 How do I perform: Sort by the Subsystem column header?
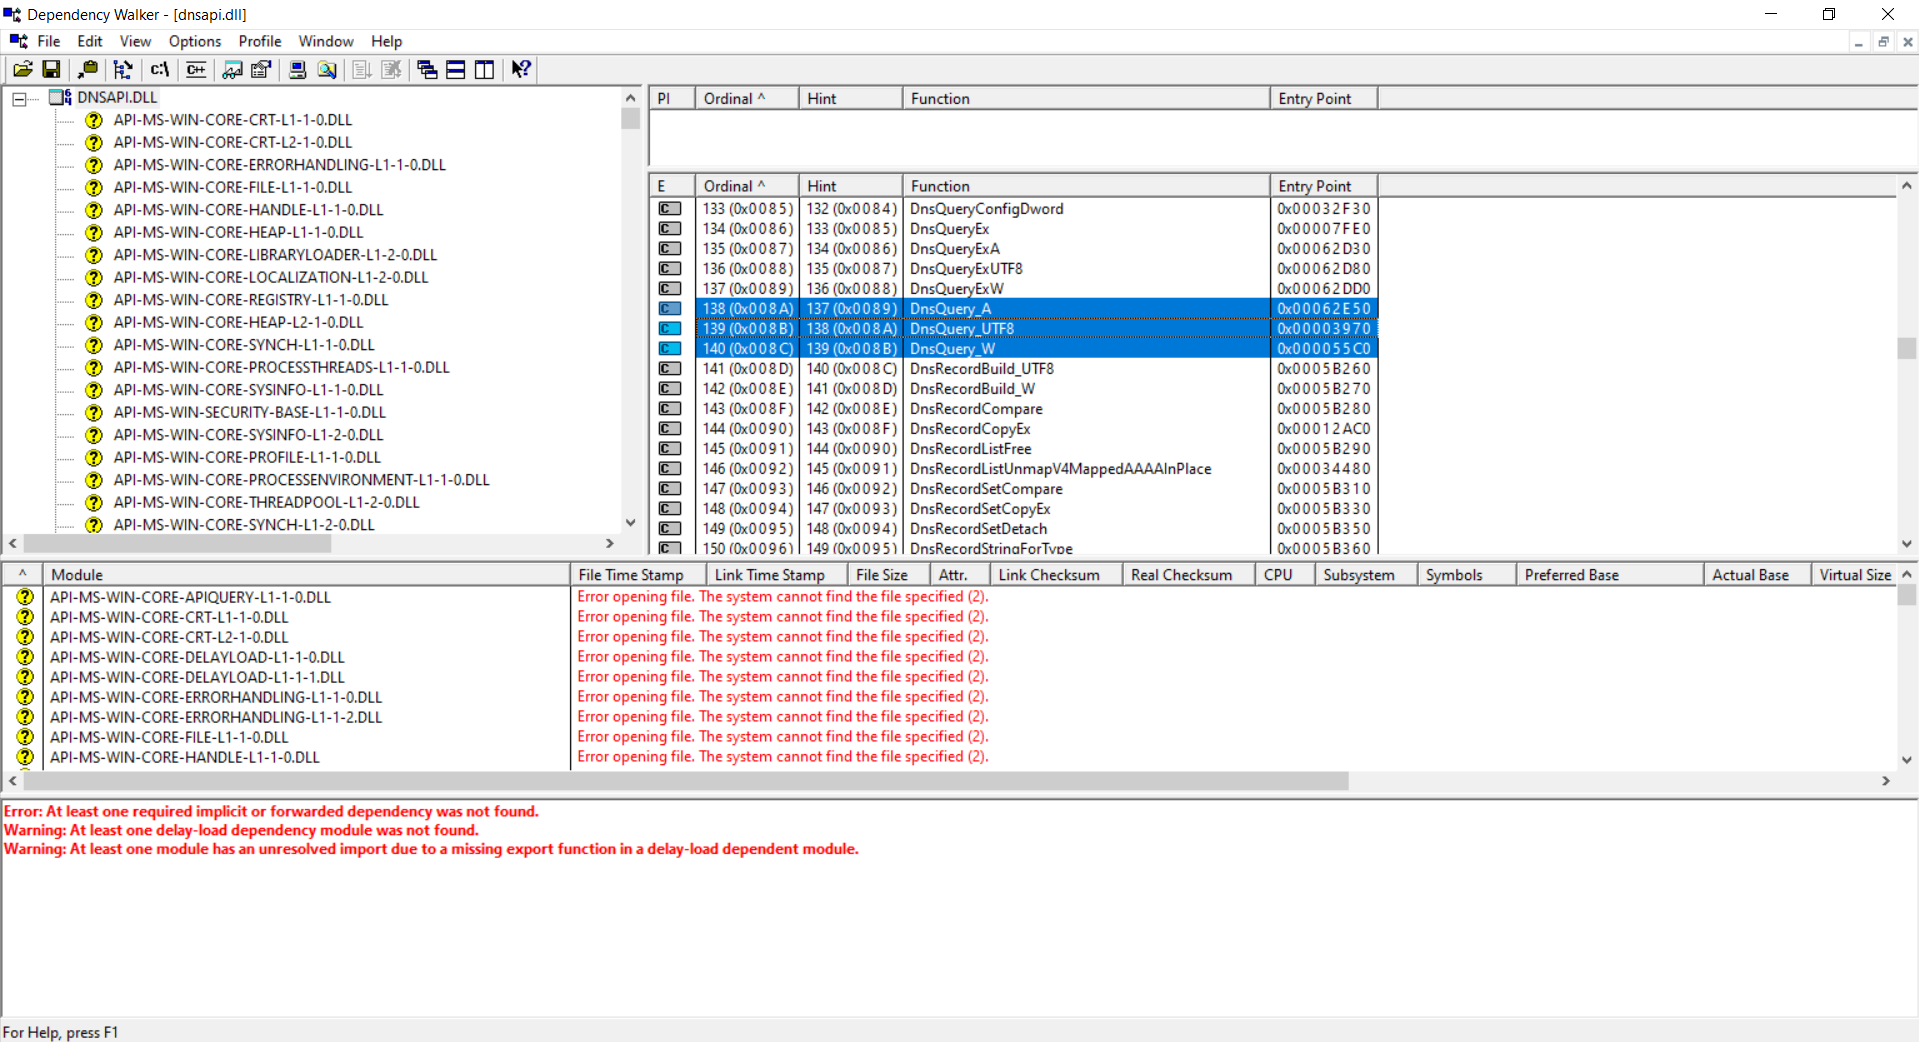pos(1366,575)
